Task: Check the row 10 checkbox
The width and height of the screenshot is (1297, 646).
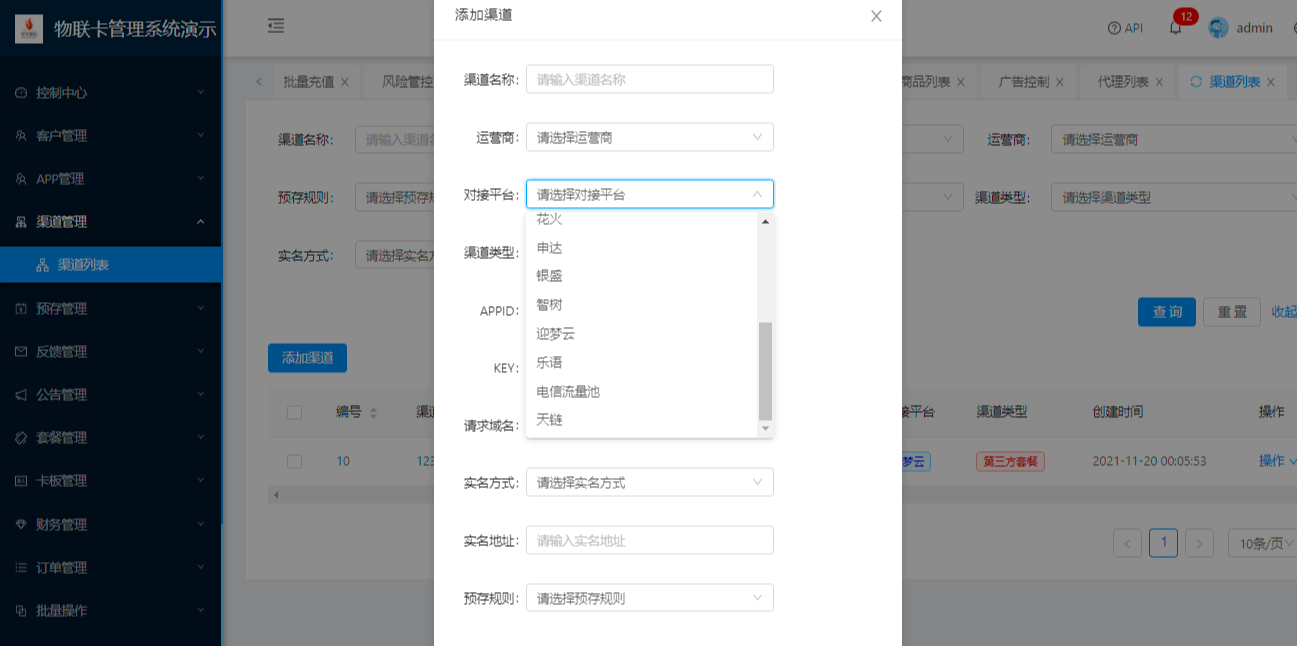Action: coord(294,461)
